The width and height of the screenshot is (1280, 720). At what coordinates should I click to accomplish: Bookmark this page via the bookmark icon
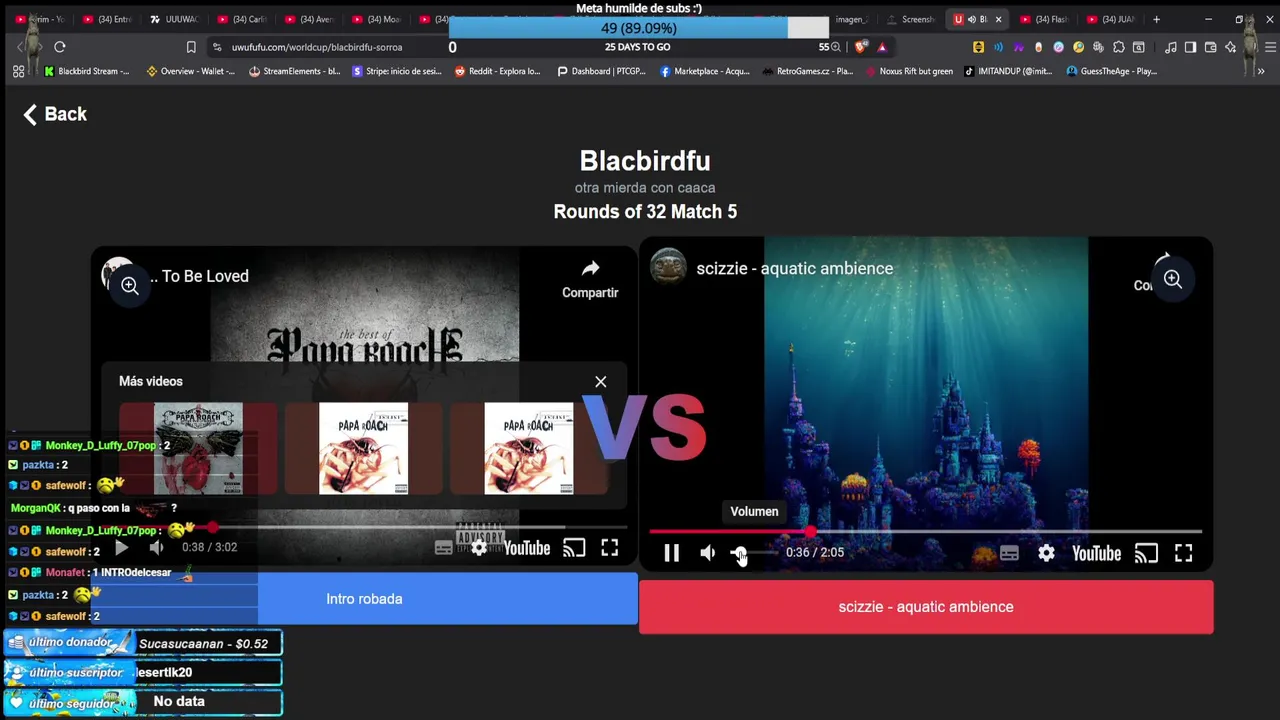[x=191, y=47]
